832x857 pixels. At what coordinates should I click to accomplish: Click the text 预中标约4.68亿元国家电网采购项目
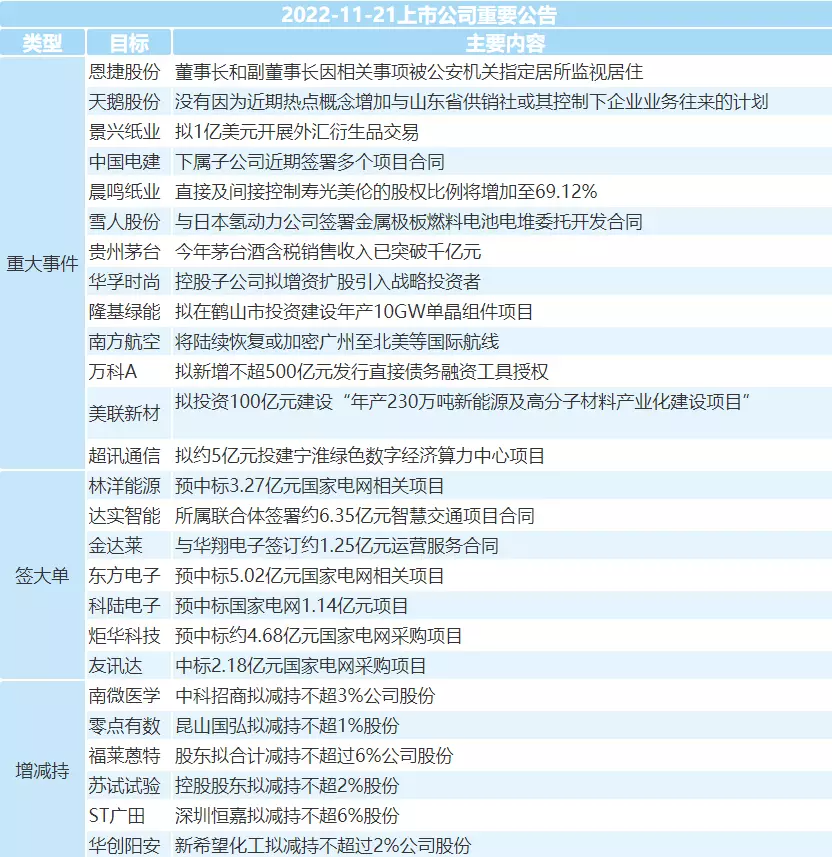click(x=319, y=636)
